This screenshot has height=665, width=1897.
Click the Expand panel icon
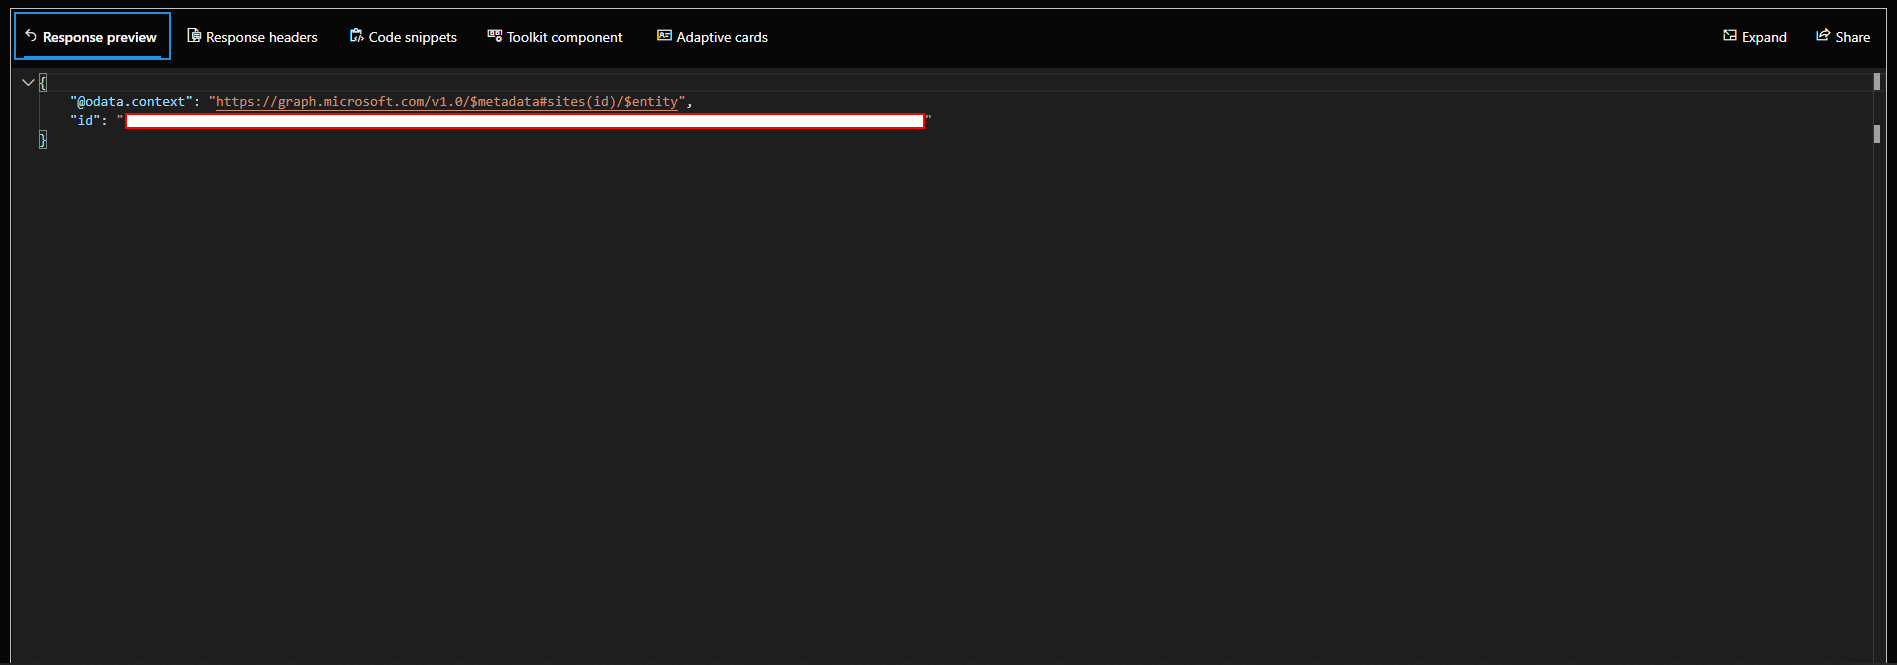click(x=1729, y=36)
